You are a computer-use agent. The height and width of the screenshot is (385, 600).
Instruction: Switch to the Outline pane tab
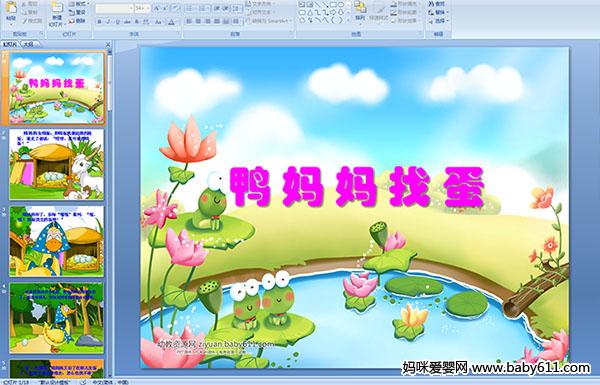pyautogui.click(x=28, y=44)
